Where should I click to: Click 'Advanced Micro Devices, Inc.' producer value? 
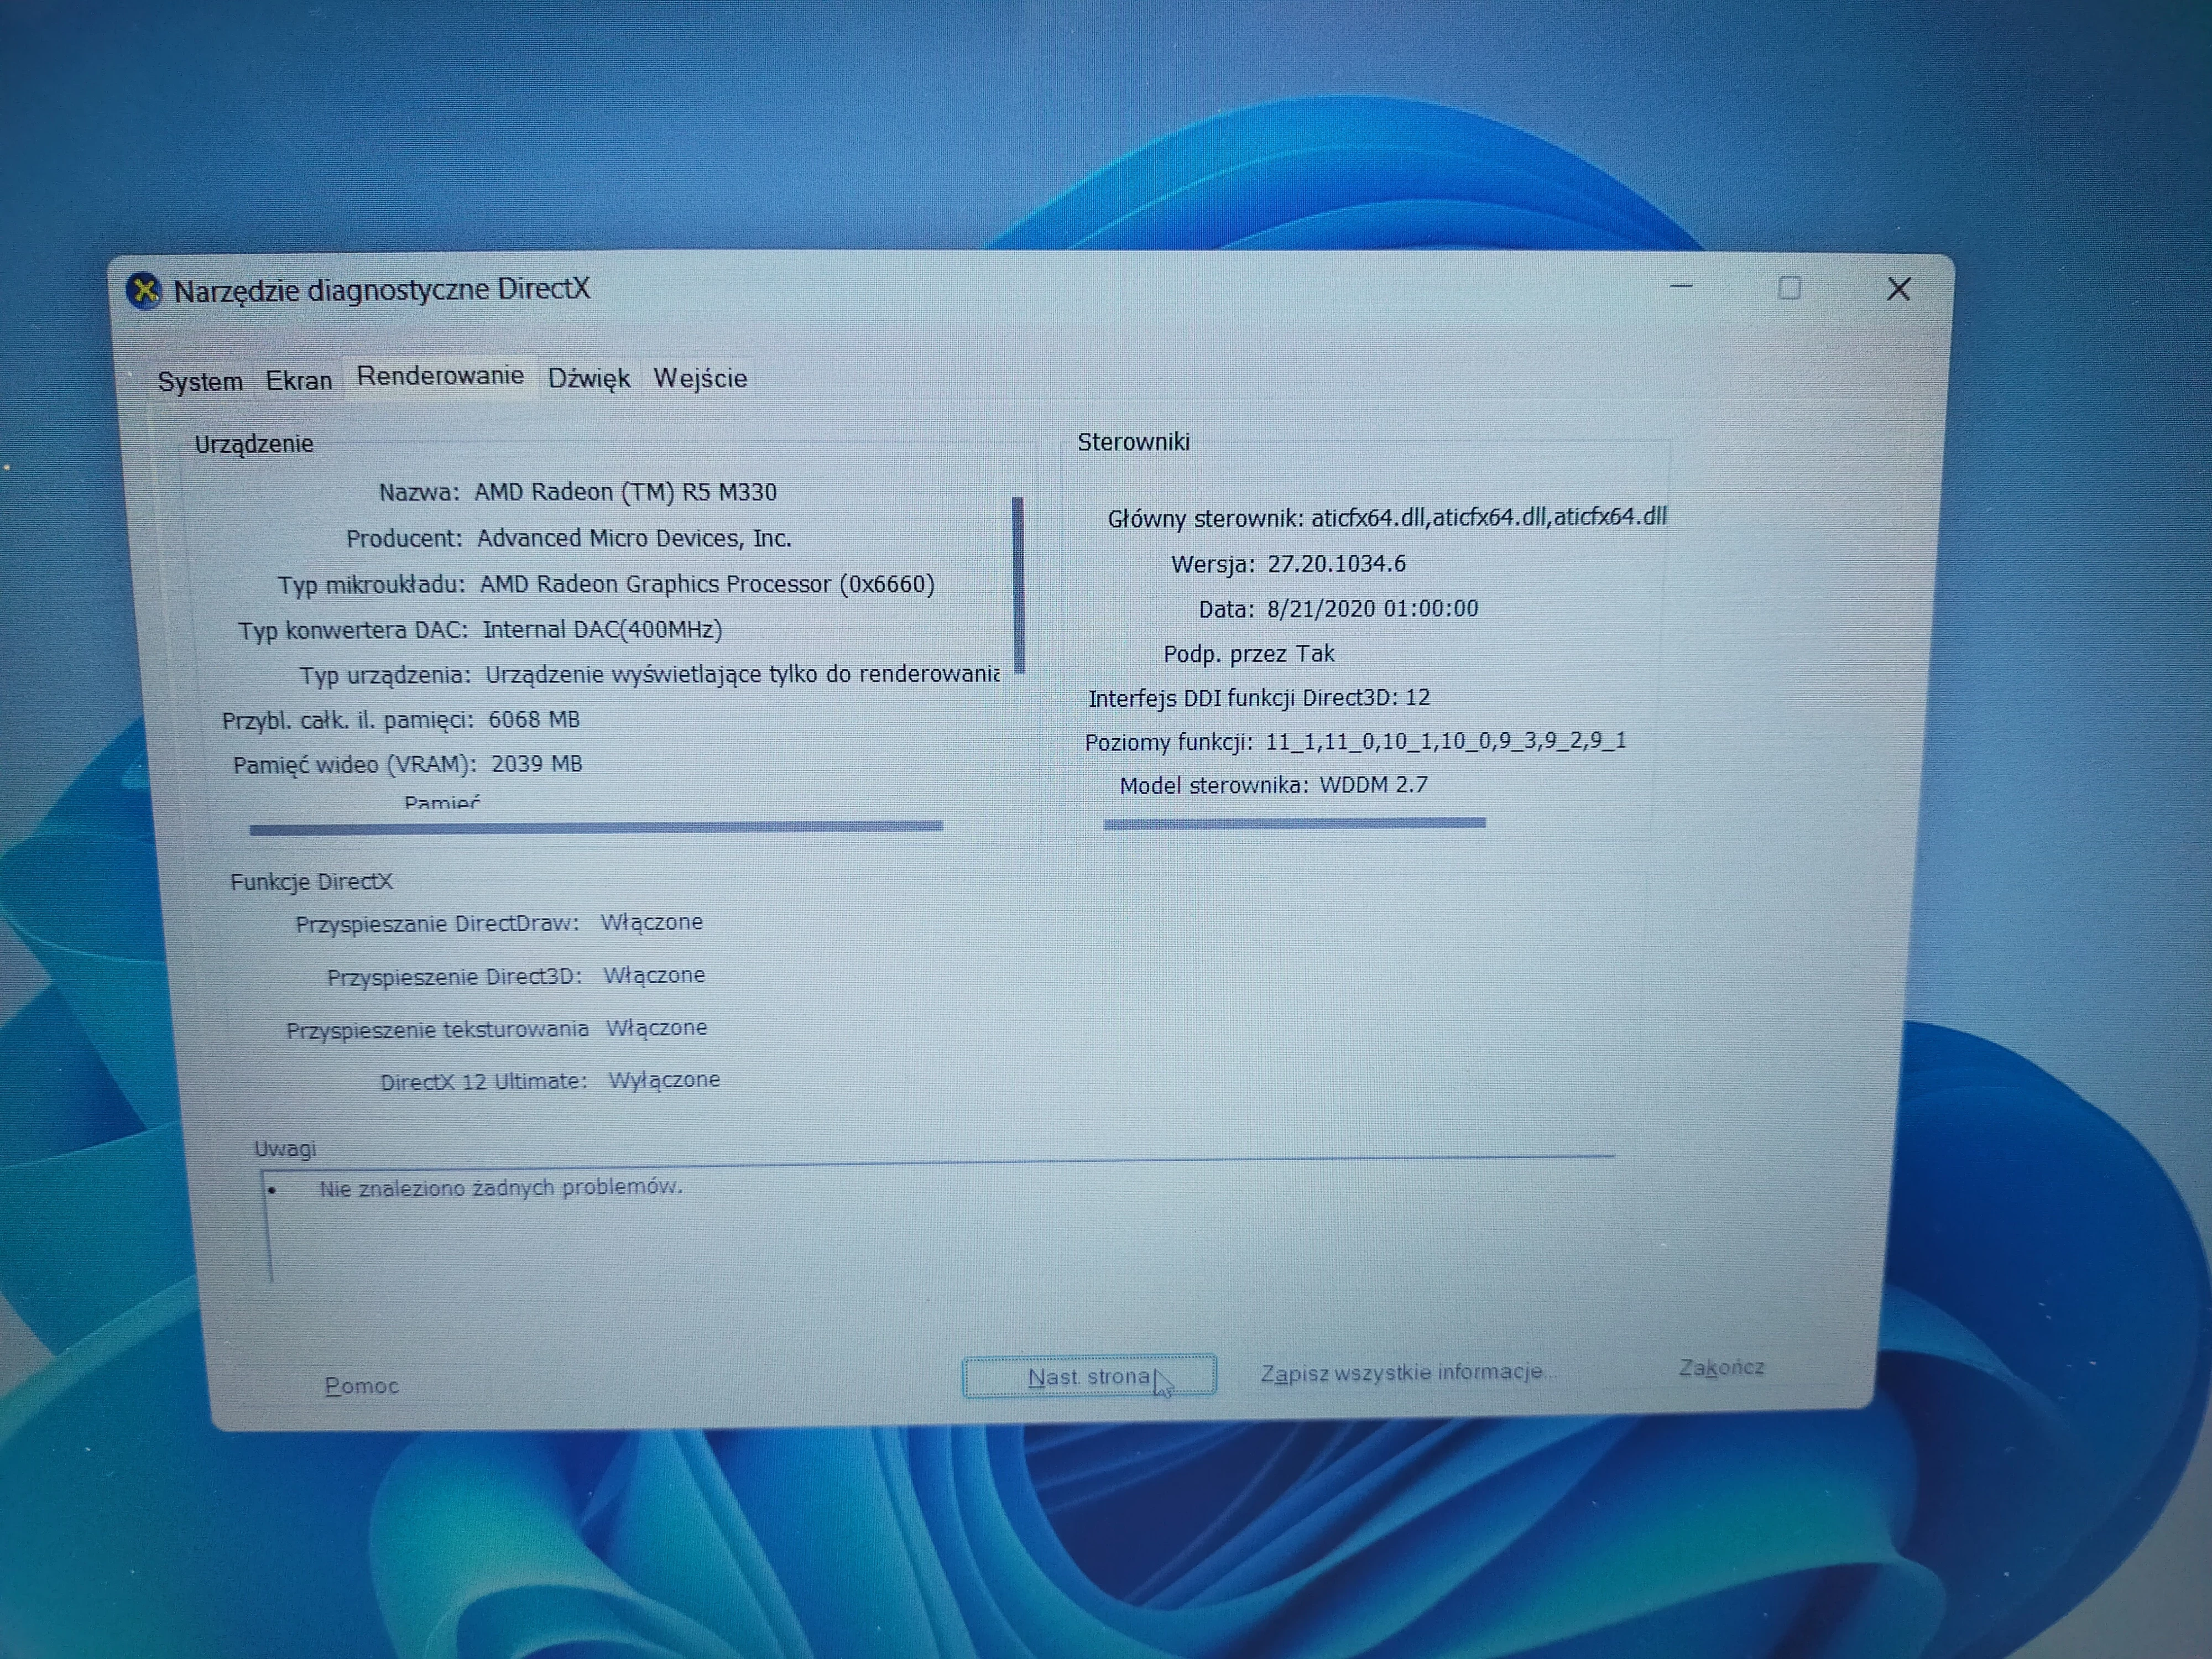pos(634,538)
